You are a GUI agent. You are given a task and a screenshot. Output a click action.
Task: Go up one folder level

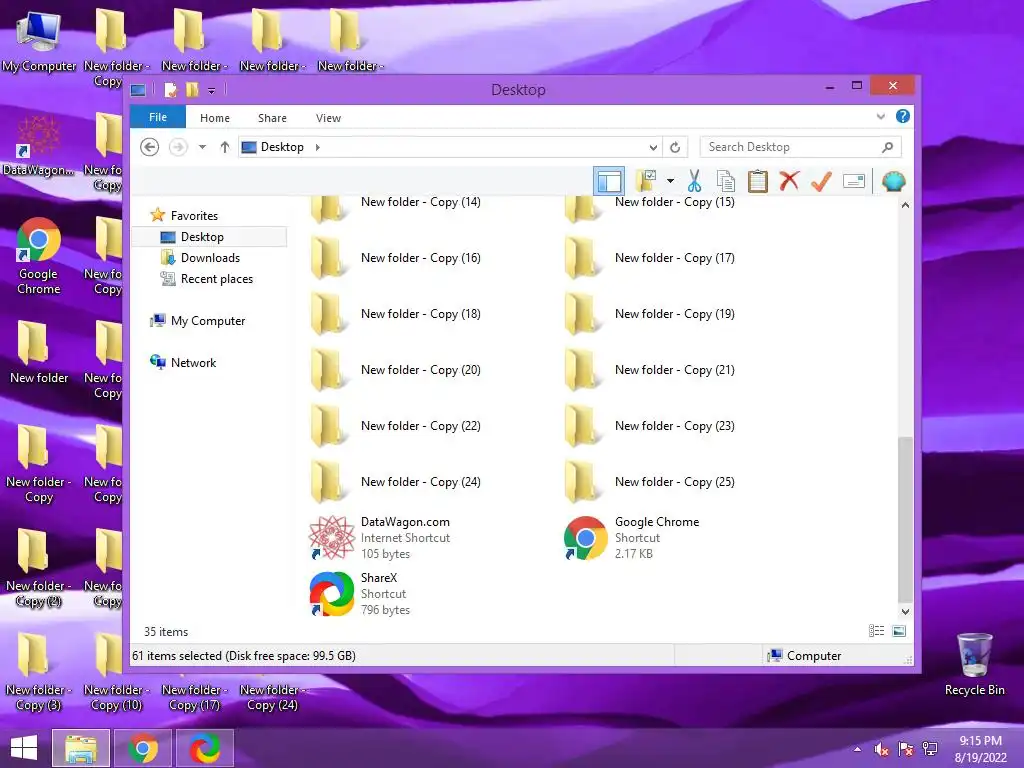pos(225,147)
